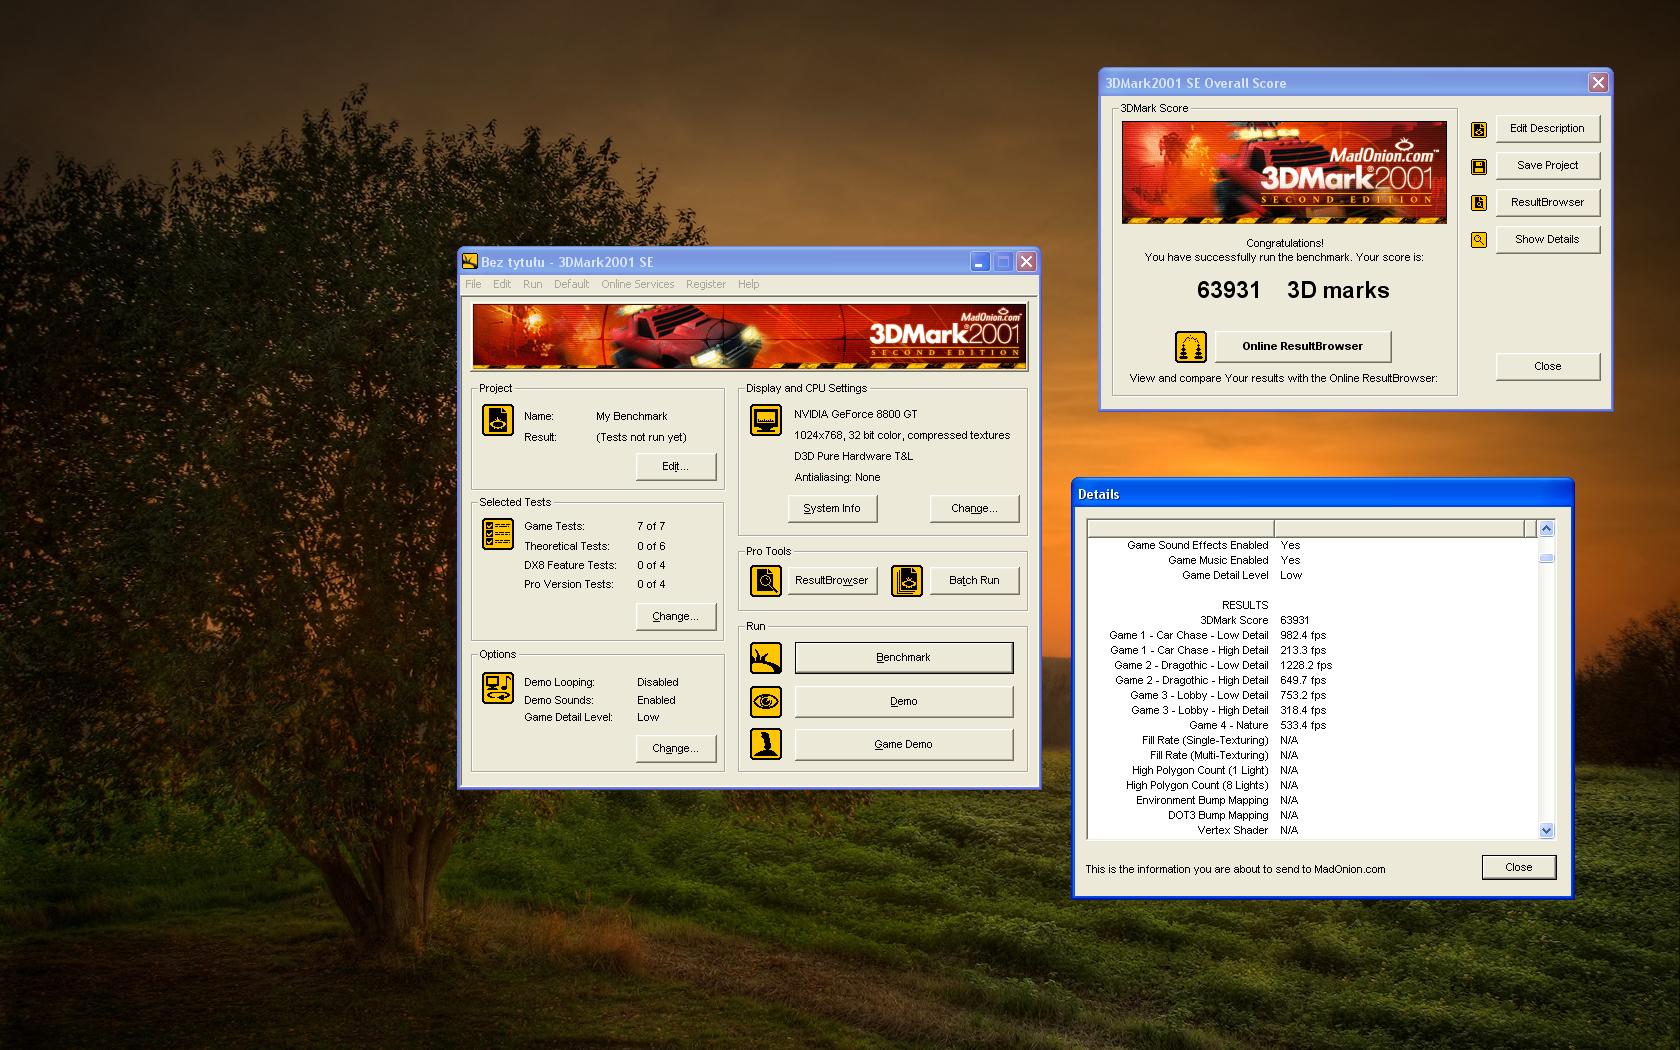Minimize the 3DMark2001 SE main window

(980, 262)
